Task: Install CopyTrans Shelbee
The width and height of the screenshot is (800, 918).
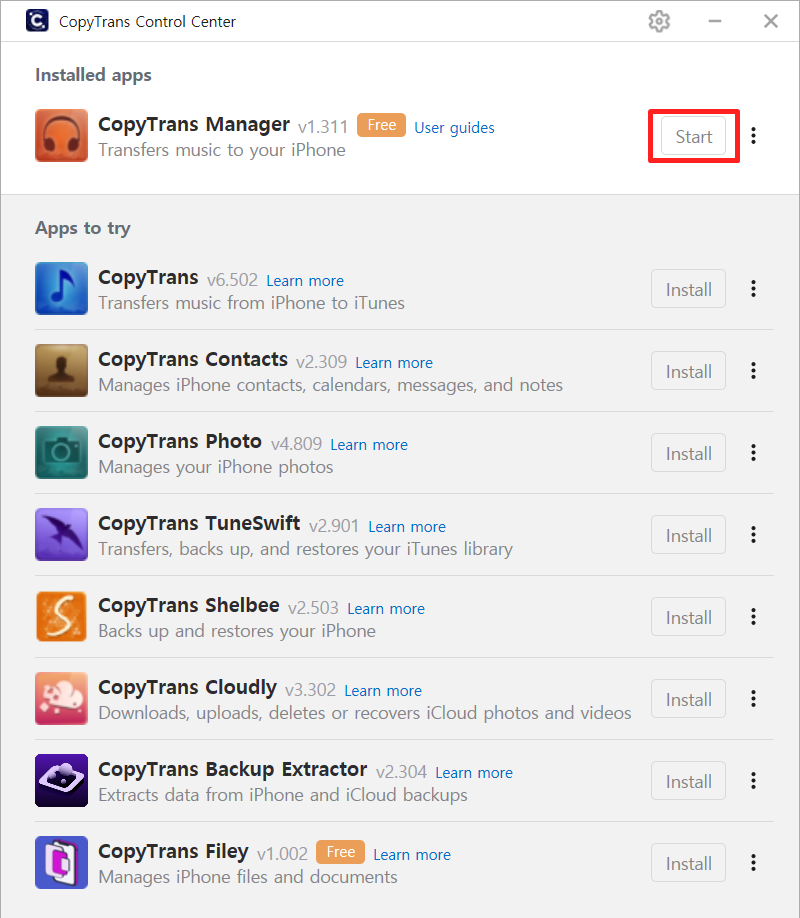Action: [688, 616]
